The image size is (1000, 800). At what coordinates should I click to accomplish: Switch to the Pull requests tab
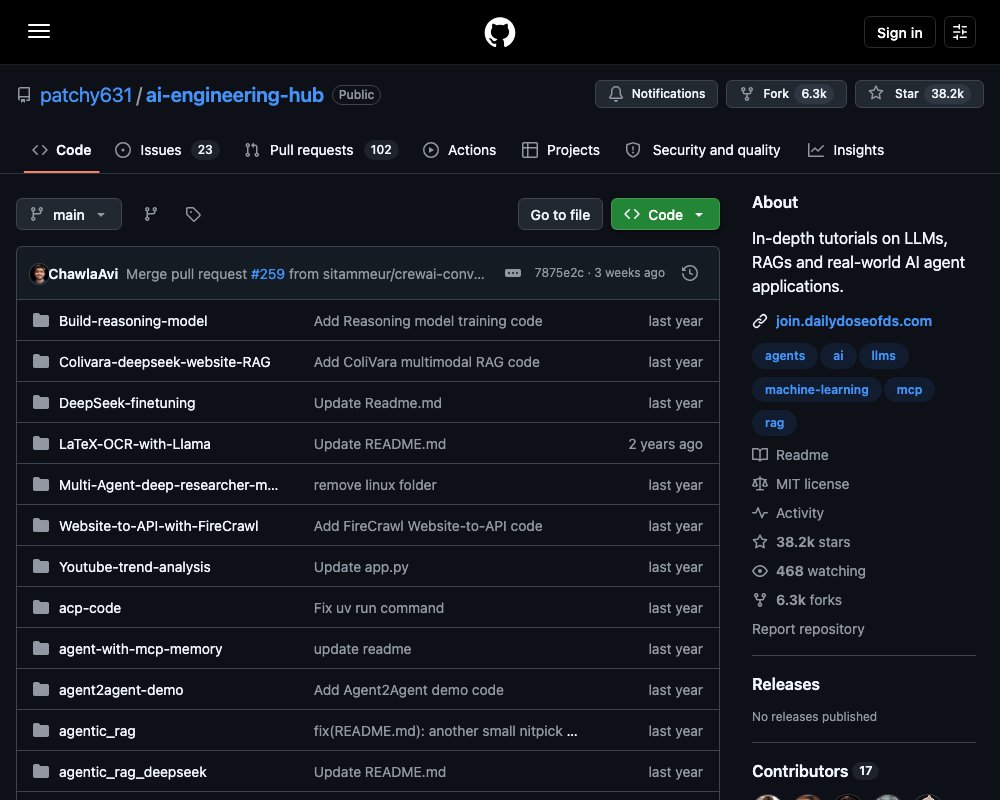(321, 150)
